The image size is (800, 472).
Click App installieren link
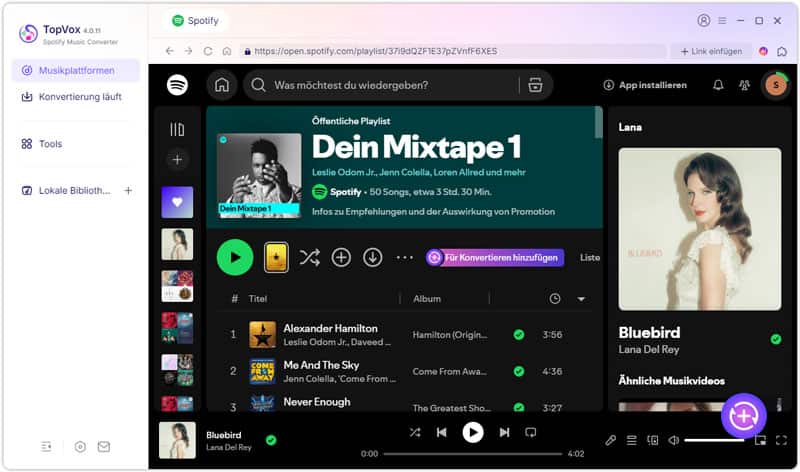tap(645, 85)
